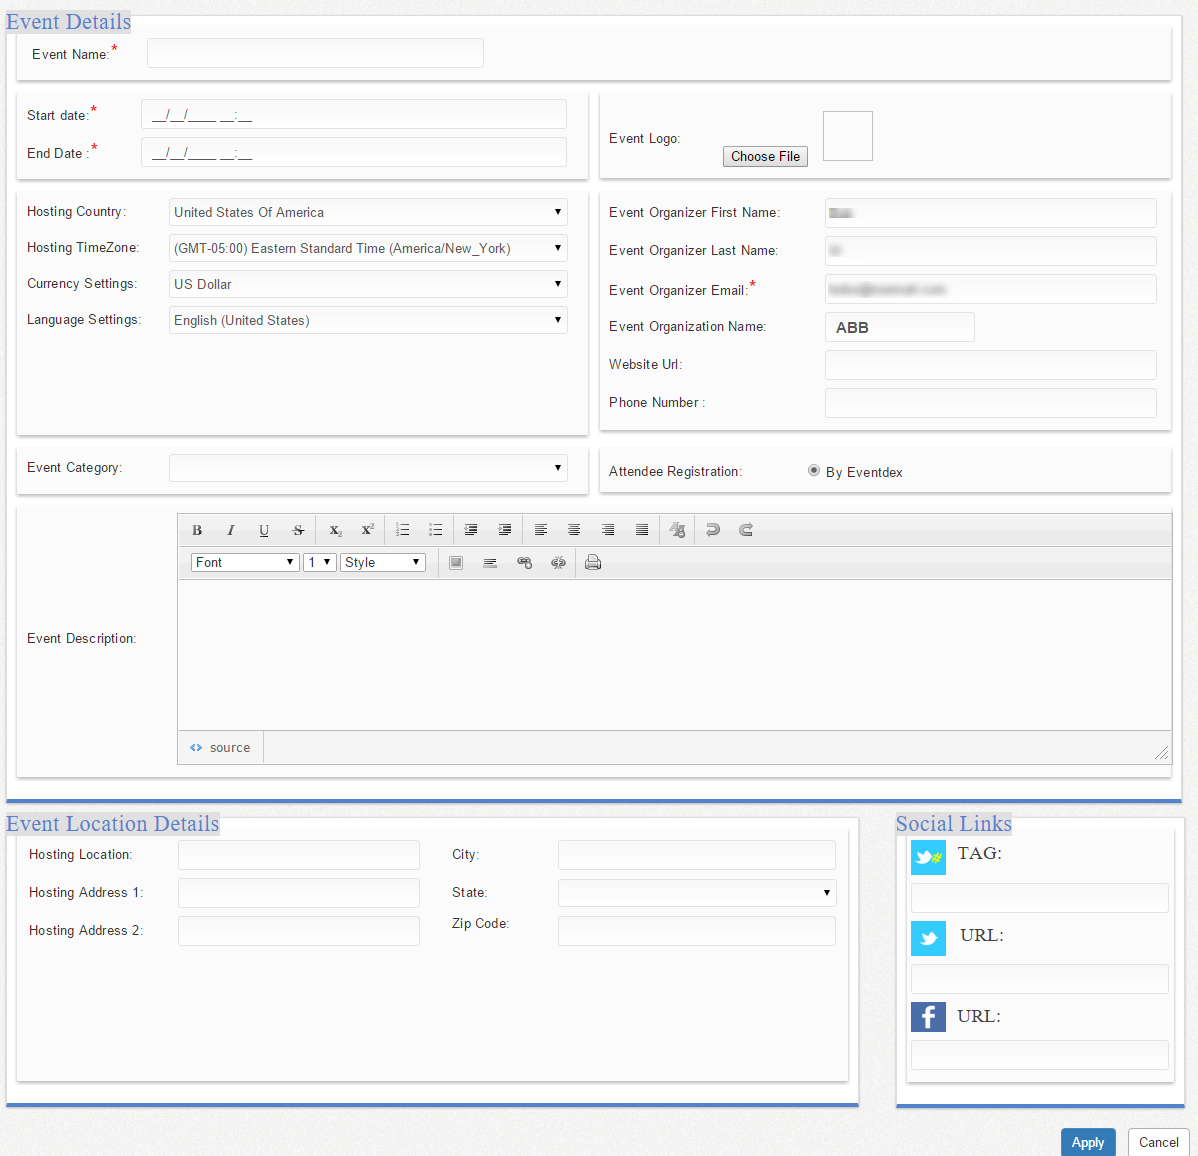Click the editor resize handle corner
The image size is (1198, 1156).
coord(1161,753)
